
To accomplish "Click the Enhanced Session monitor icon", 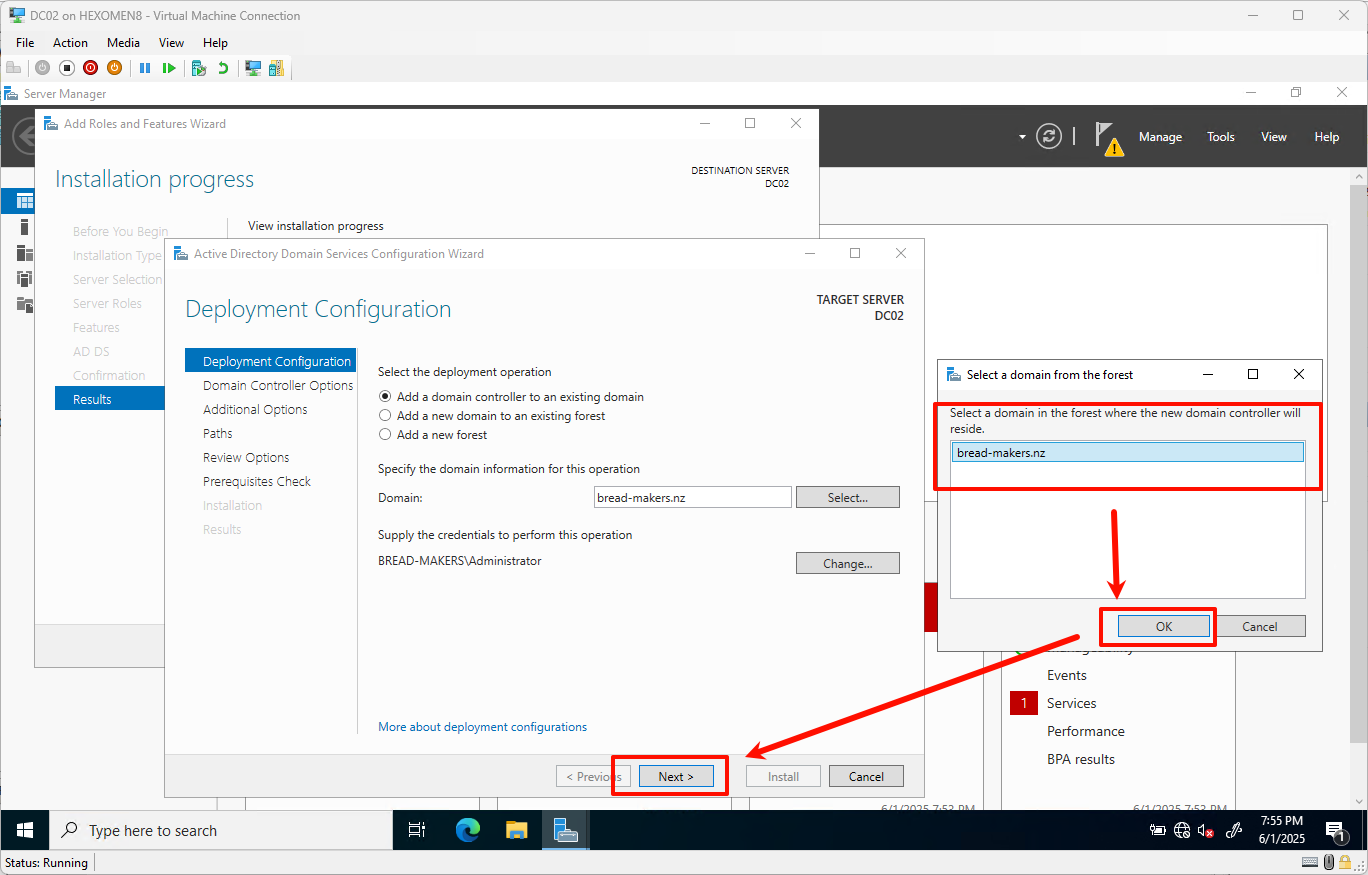I will coord(253,68).
